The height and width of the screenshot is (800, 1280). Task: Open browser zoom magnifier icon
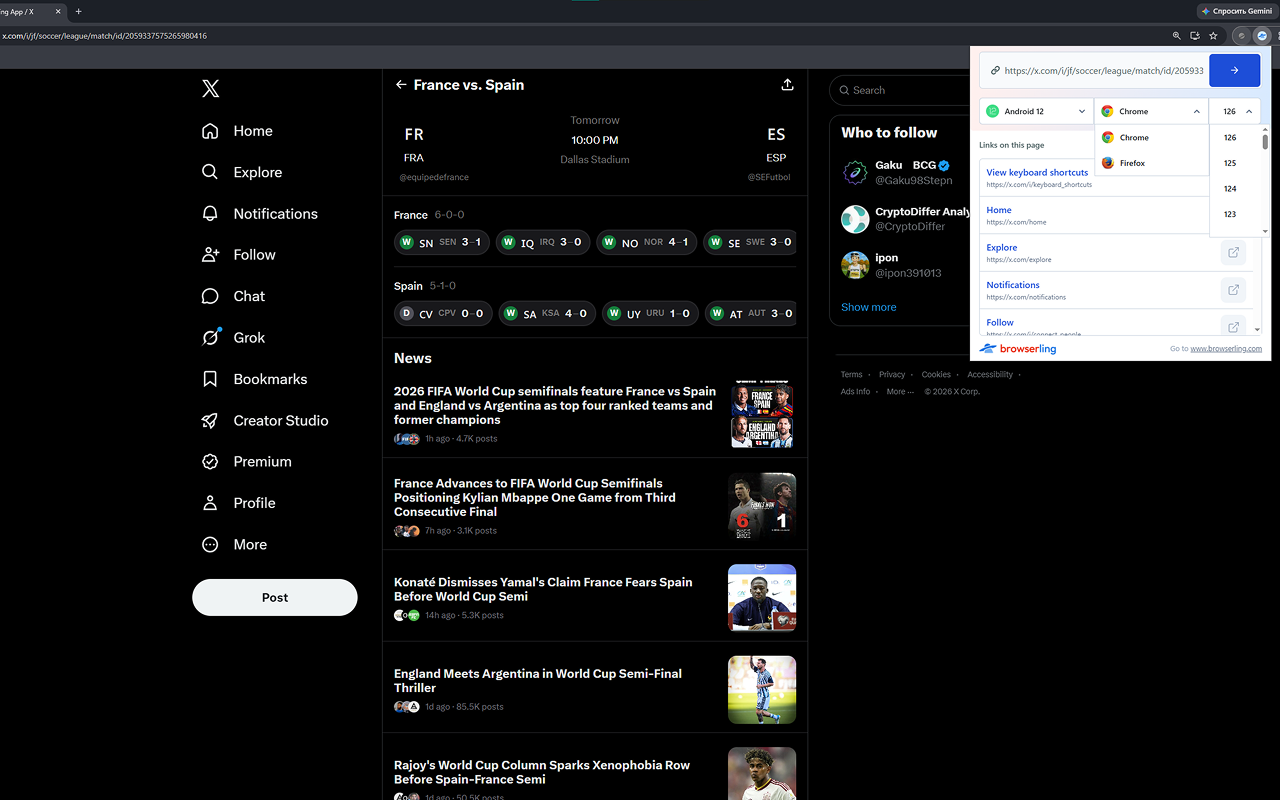pyautogui.click(x=1176, y=36)
